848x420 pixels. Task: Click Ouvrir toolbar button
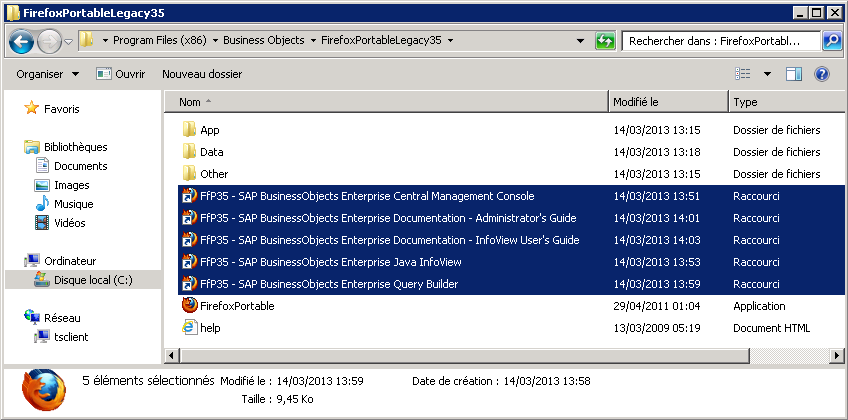tap(121, 74)
